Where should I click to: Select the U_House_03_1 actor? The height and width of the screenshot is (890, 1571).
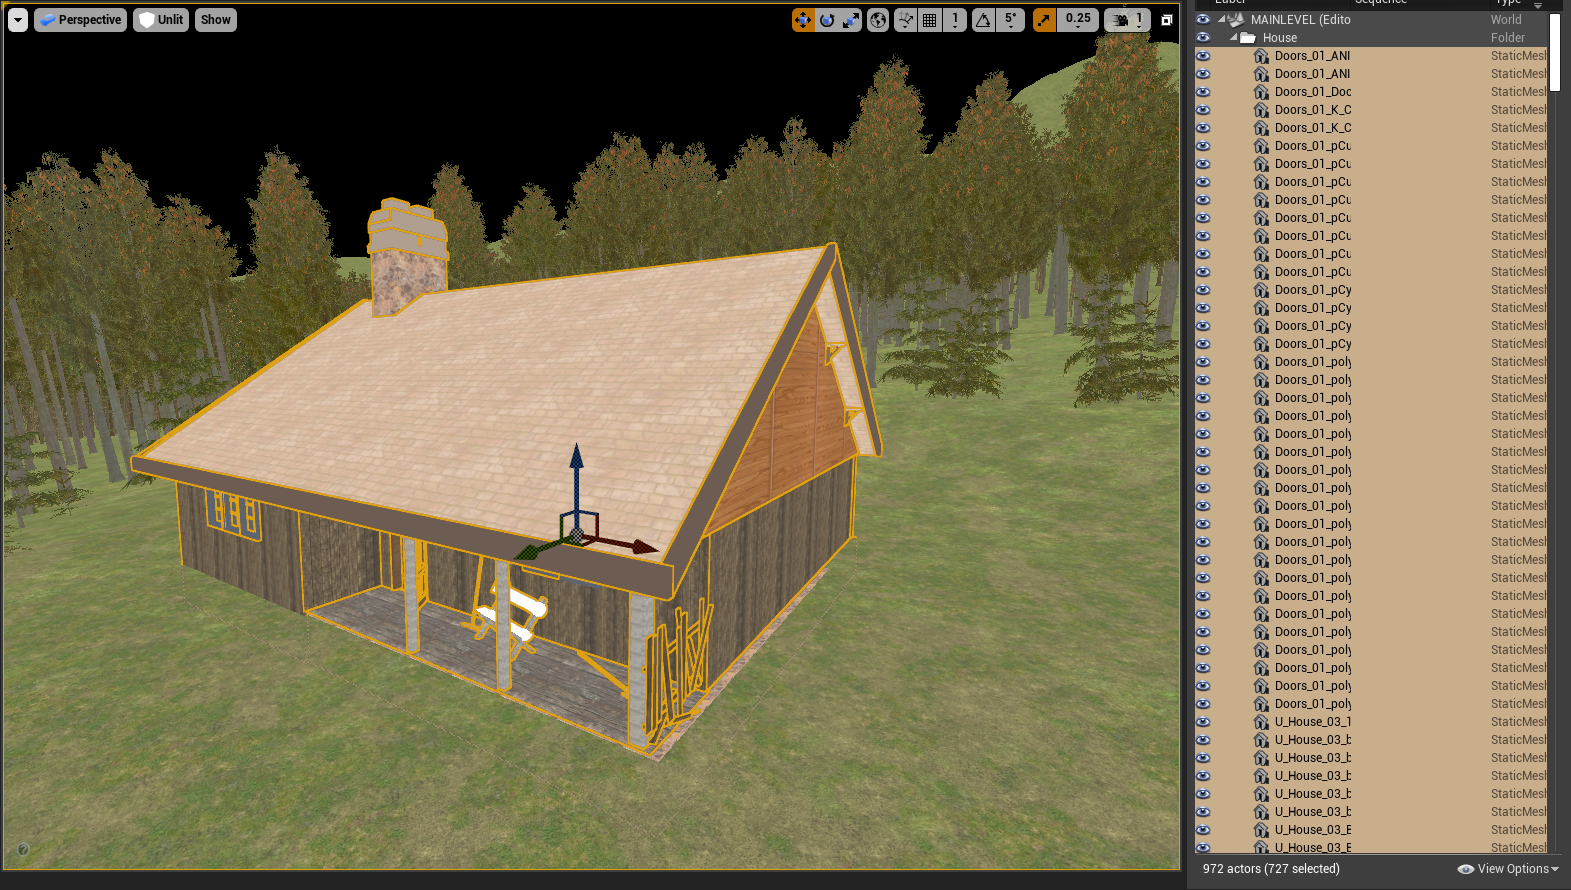(1371, 722)
